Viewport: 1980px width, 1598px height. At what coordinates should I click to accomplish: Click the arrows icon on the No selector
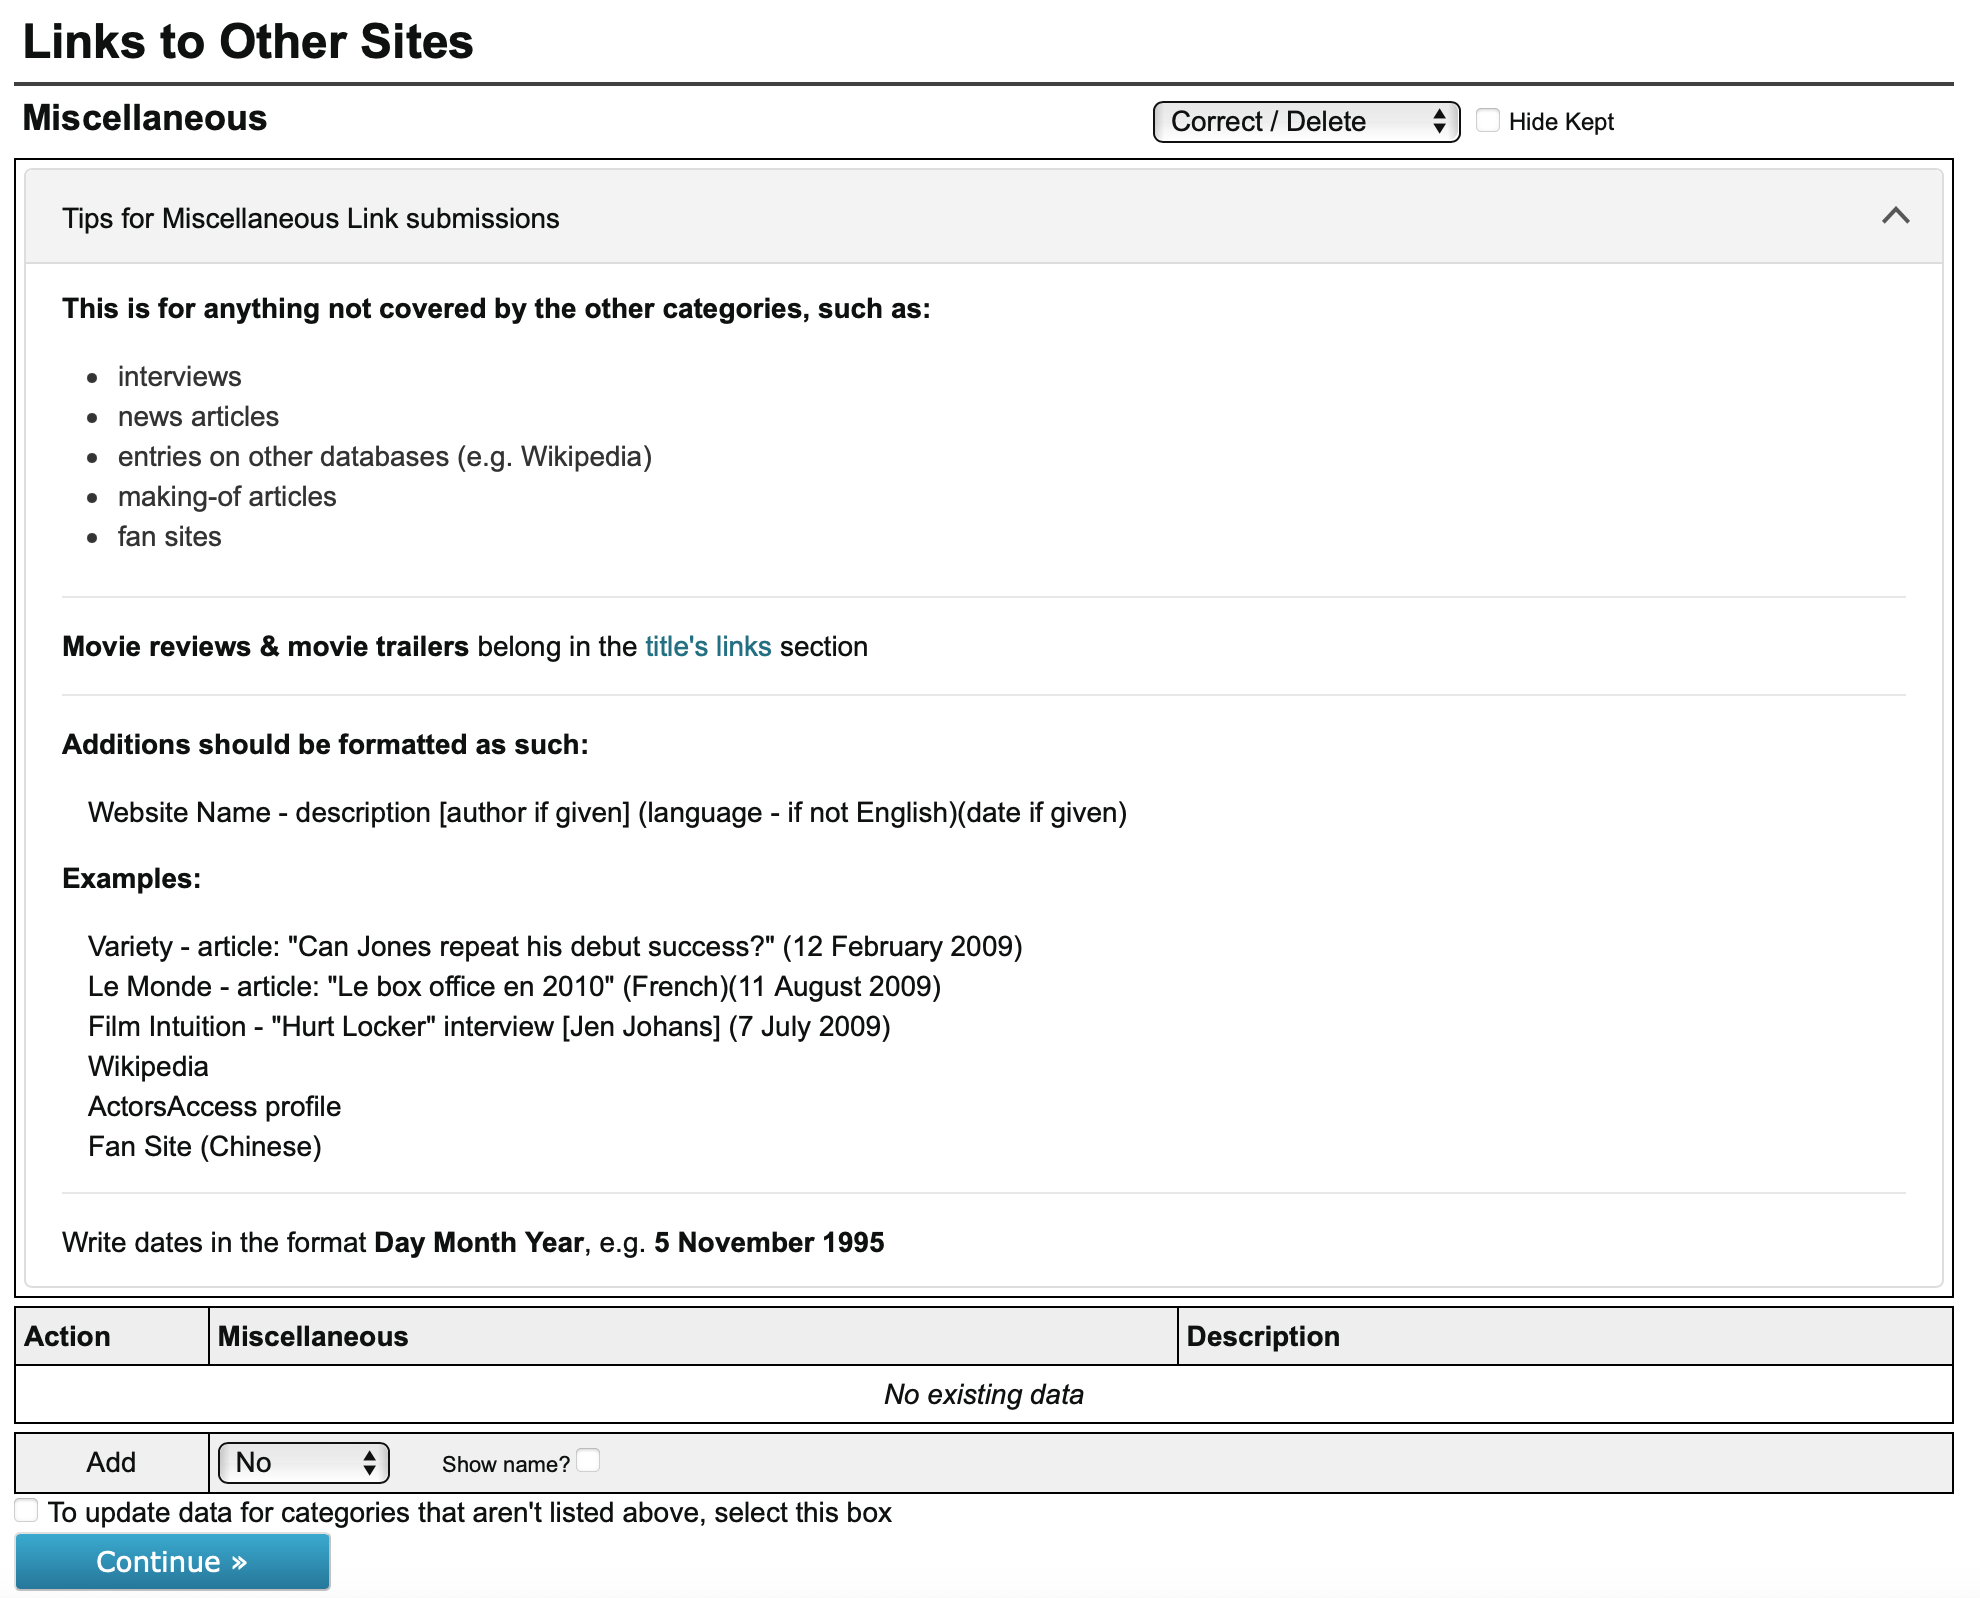coord(369,1463)
